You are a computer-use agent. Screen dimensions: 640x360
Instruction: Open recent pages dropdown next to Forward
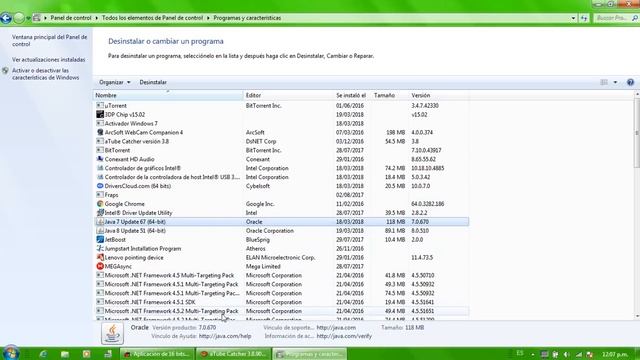coord(28,18)
